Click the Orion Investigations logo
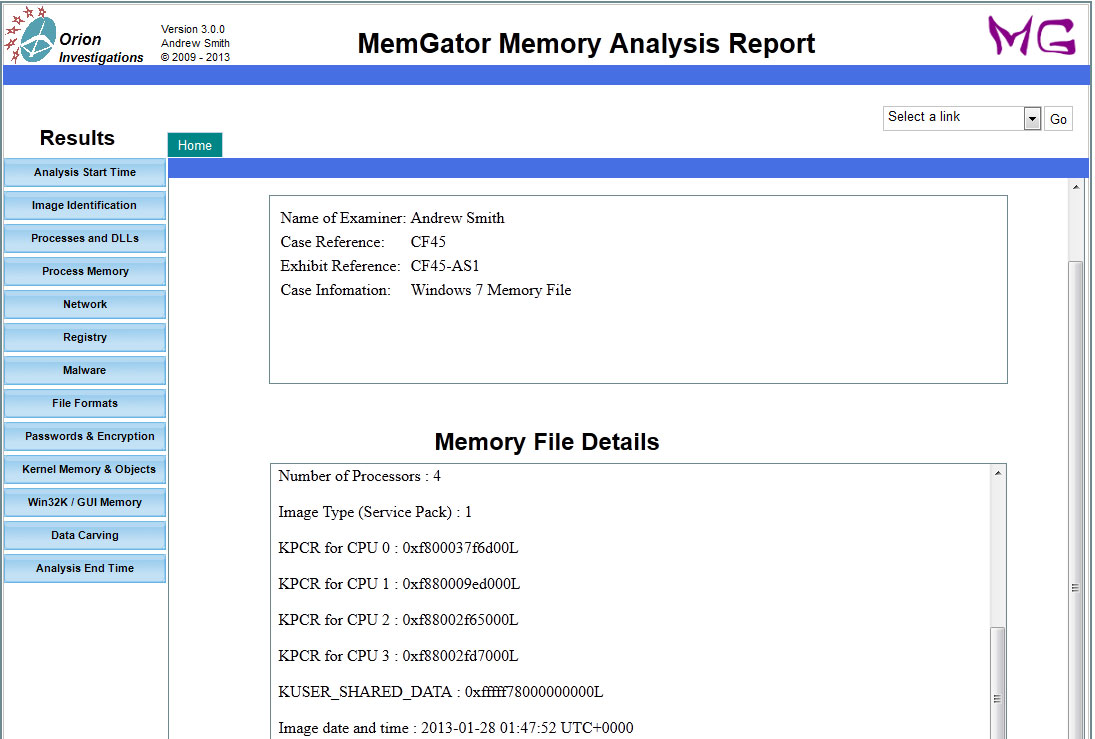This screenshot has width=1095, height=739. (74, 36)
